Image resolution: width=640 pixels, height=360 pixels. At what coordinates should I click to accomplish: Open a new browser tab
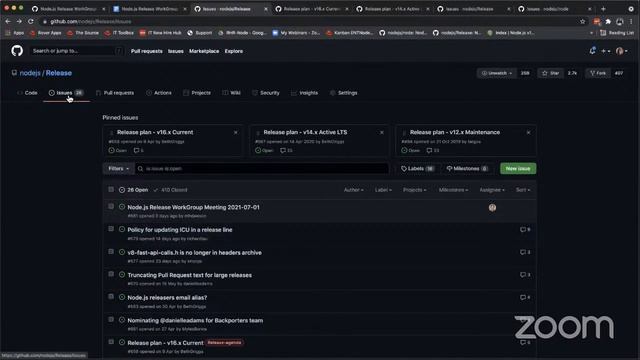point(603,9)
